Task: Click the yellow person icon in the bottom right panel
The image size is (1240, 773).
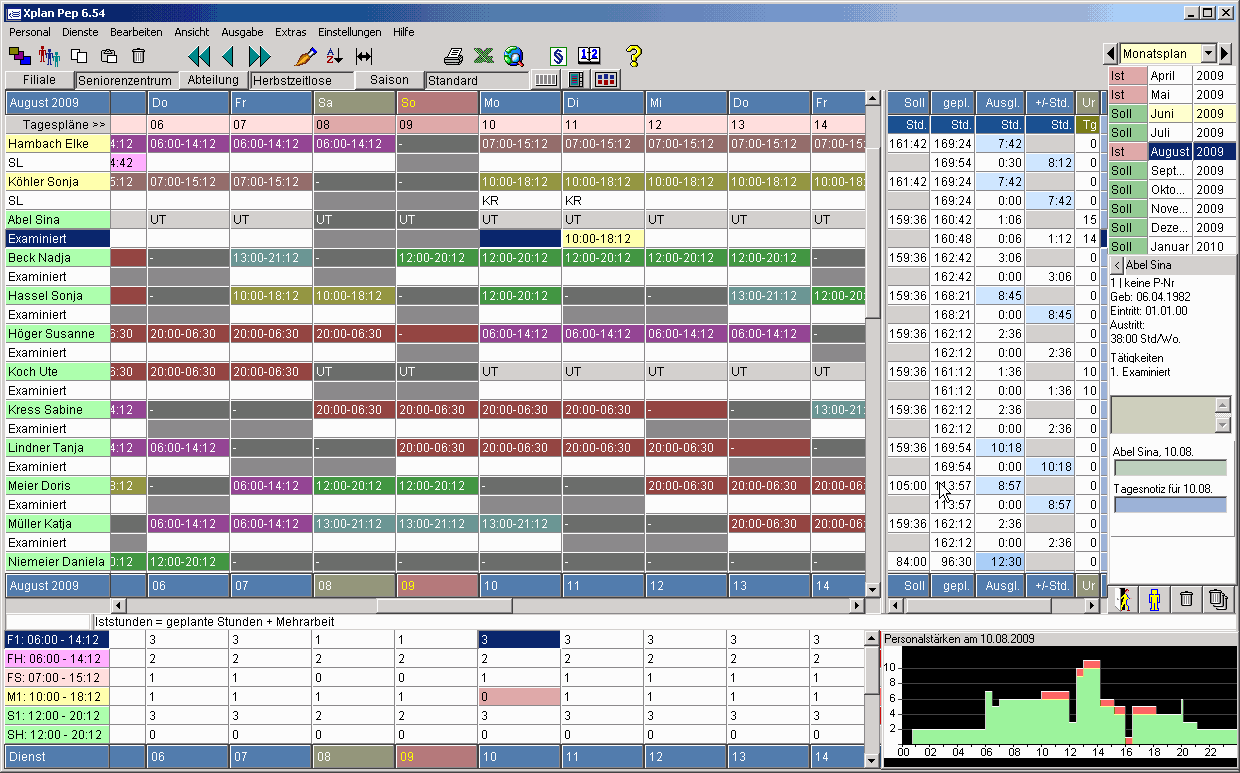Action: 1154,599
